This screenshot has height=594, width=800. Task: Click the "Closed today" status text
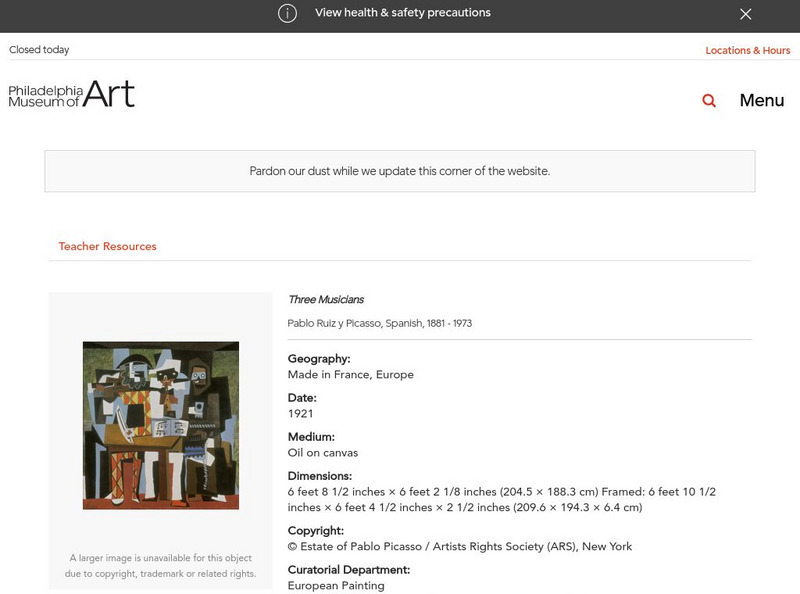(x=39, y=50)
